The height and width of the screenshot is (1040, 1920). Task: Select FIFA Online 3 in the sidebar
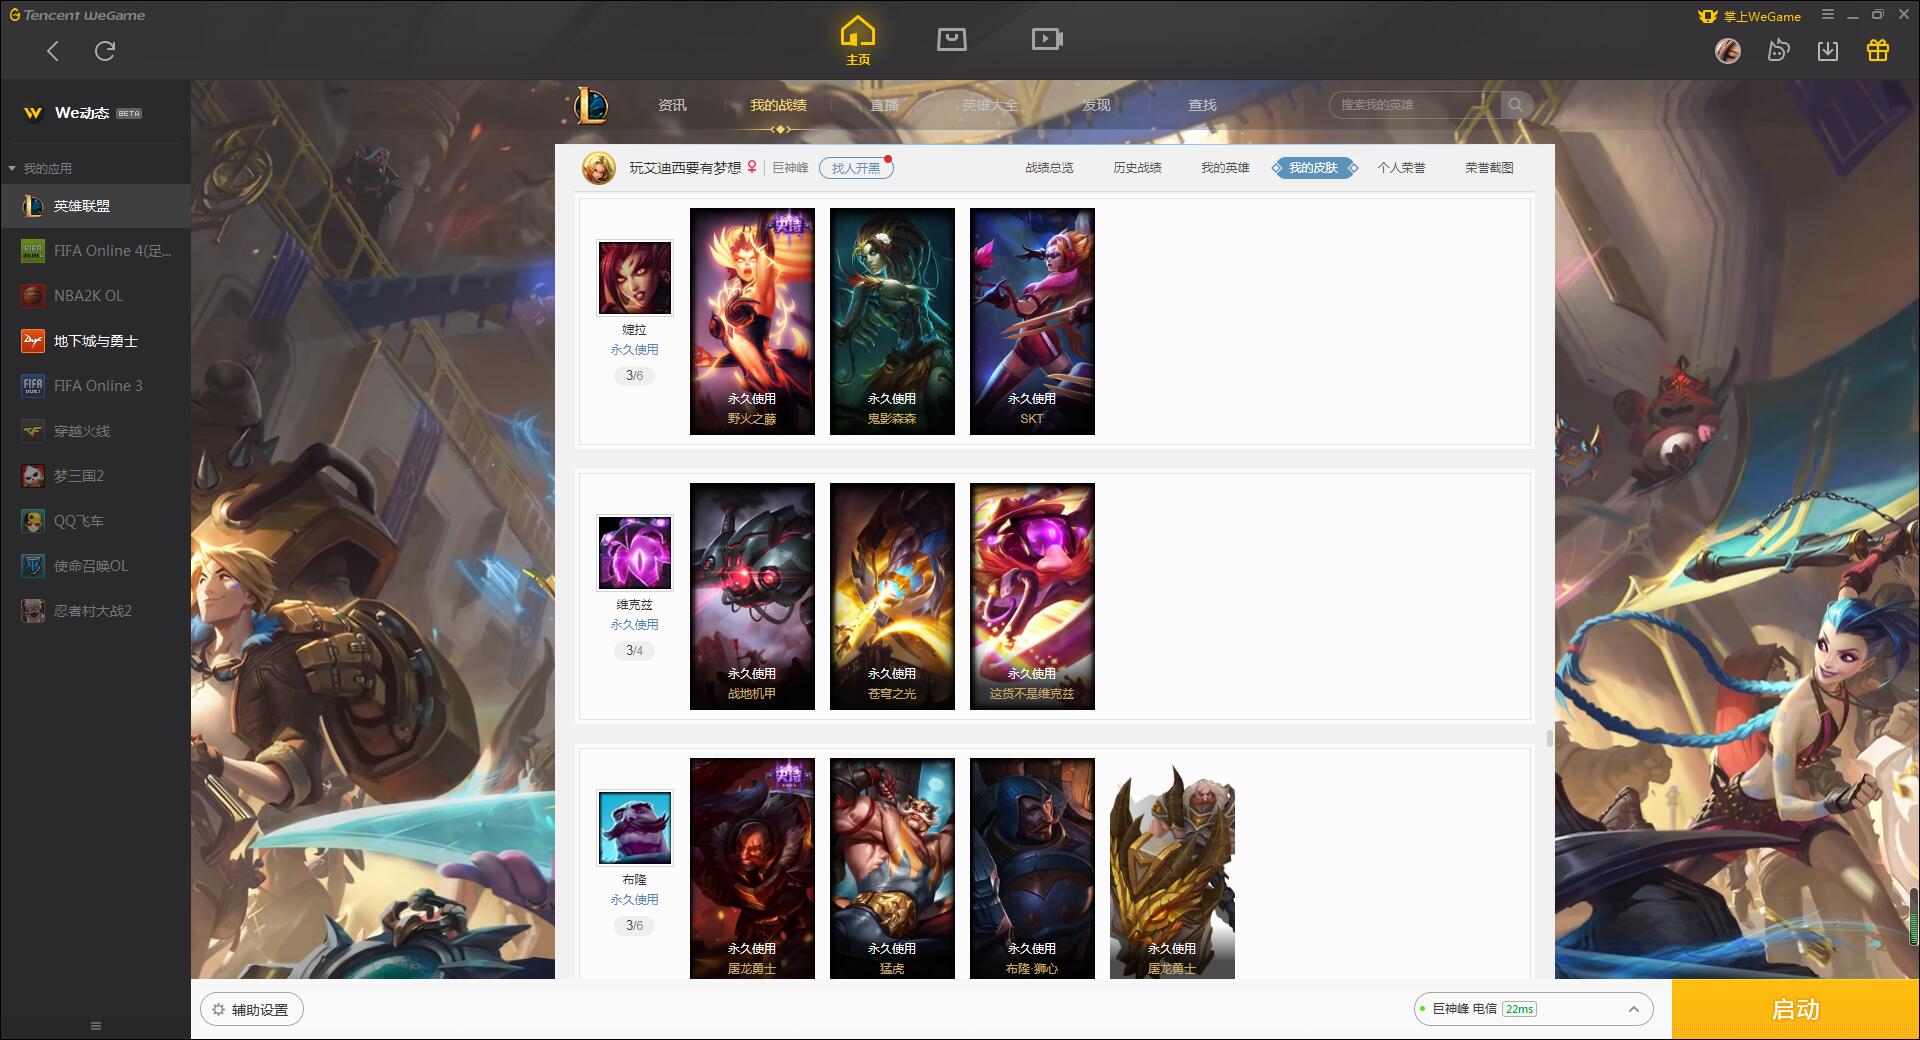95,386
